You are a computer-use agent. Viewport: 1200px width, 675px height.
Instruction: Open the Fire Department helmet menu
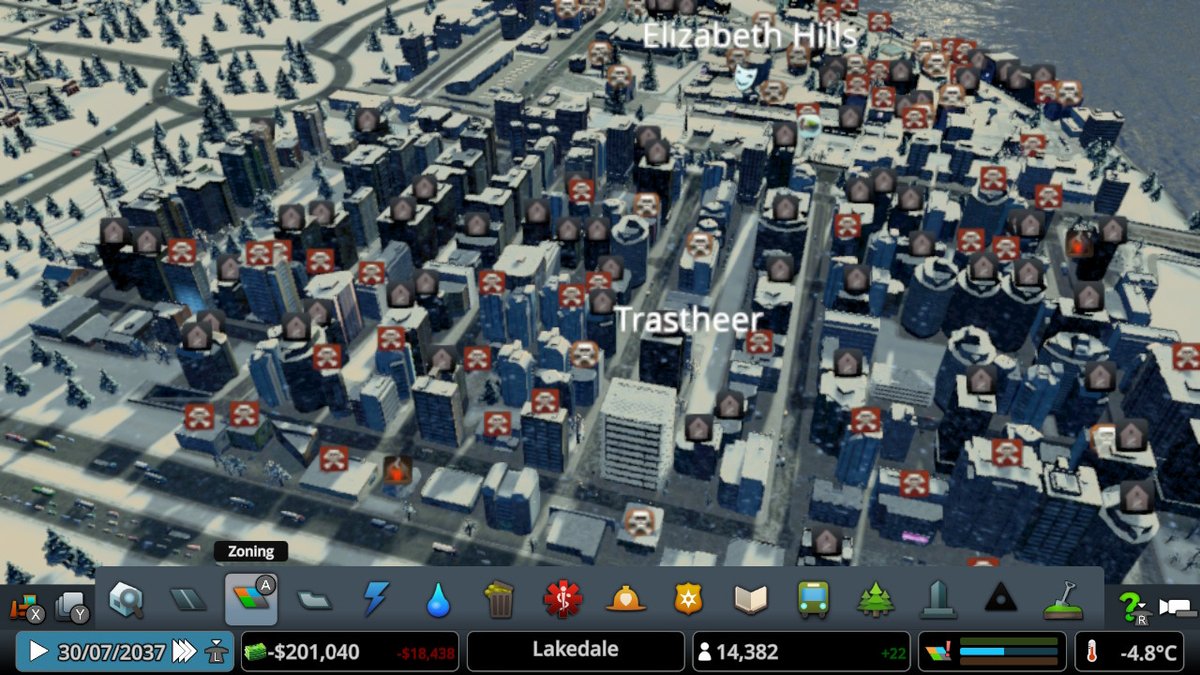[624, 599]
